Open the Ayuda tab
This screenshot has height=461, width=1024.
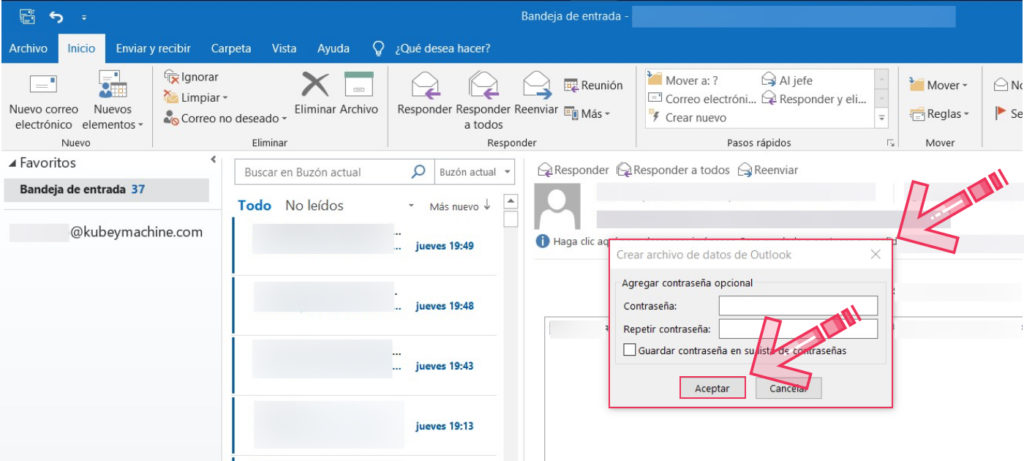coord(333,48)
